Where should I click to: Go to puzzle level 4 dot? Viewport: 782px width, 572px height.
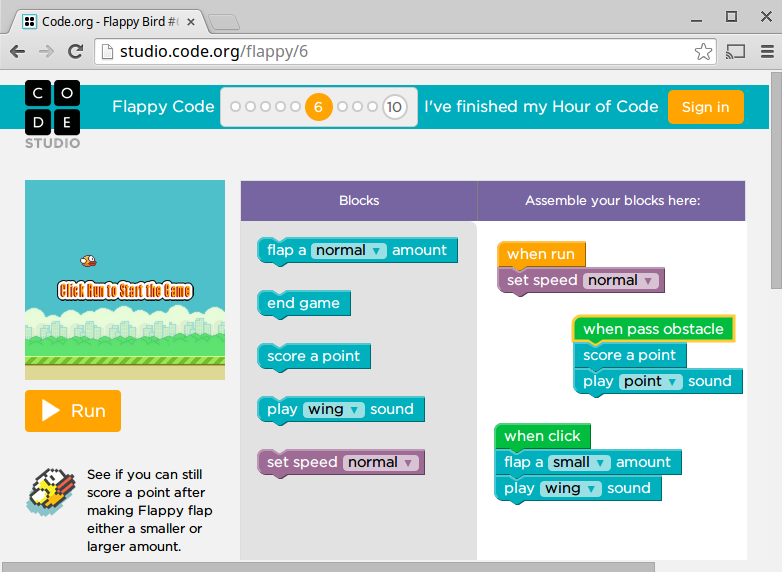click(x=281, y=106)
